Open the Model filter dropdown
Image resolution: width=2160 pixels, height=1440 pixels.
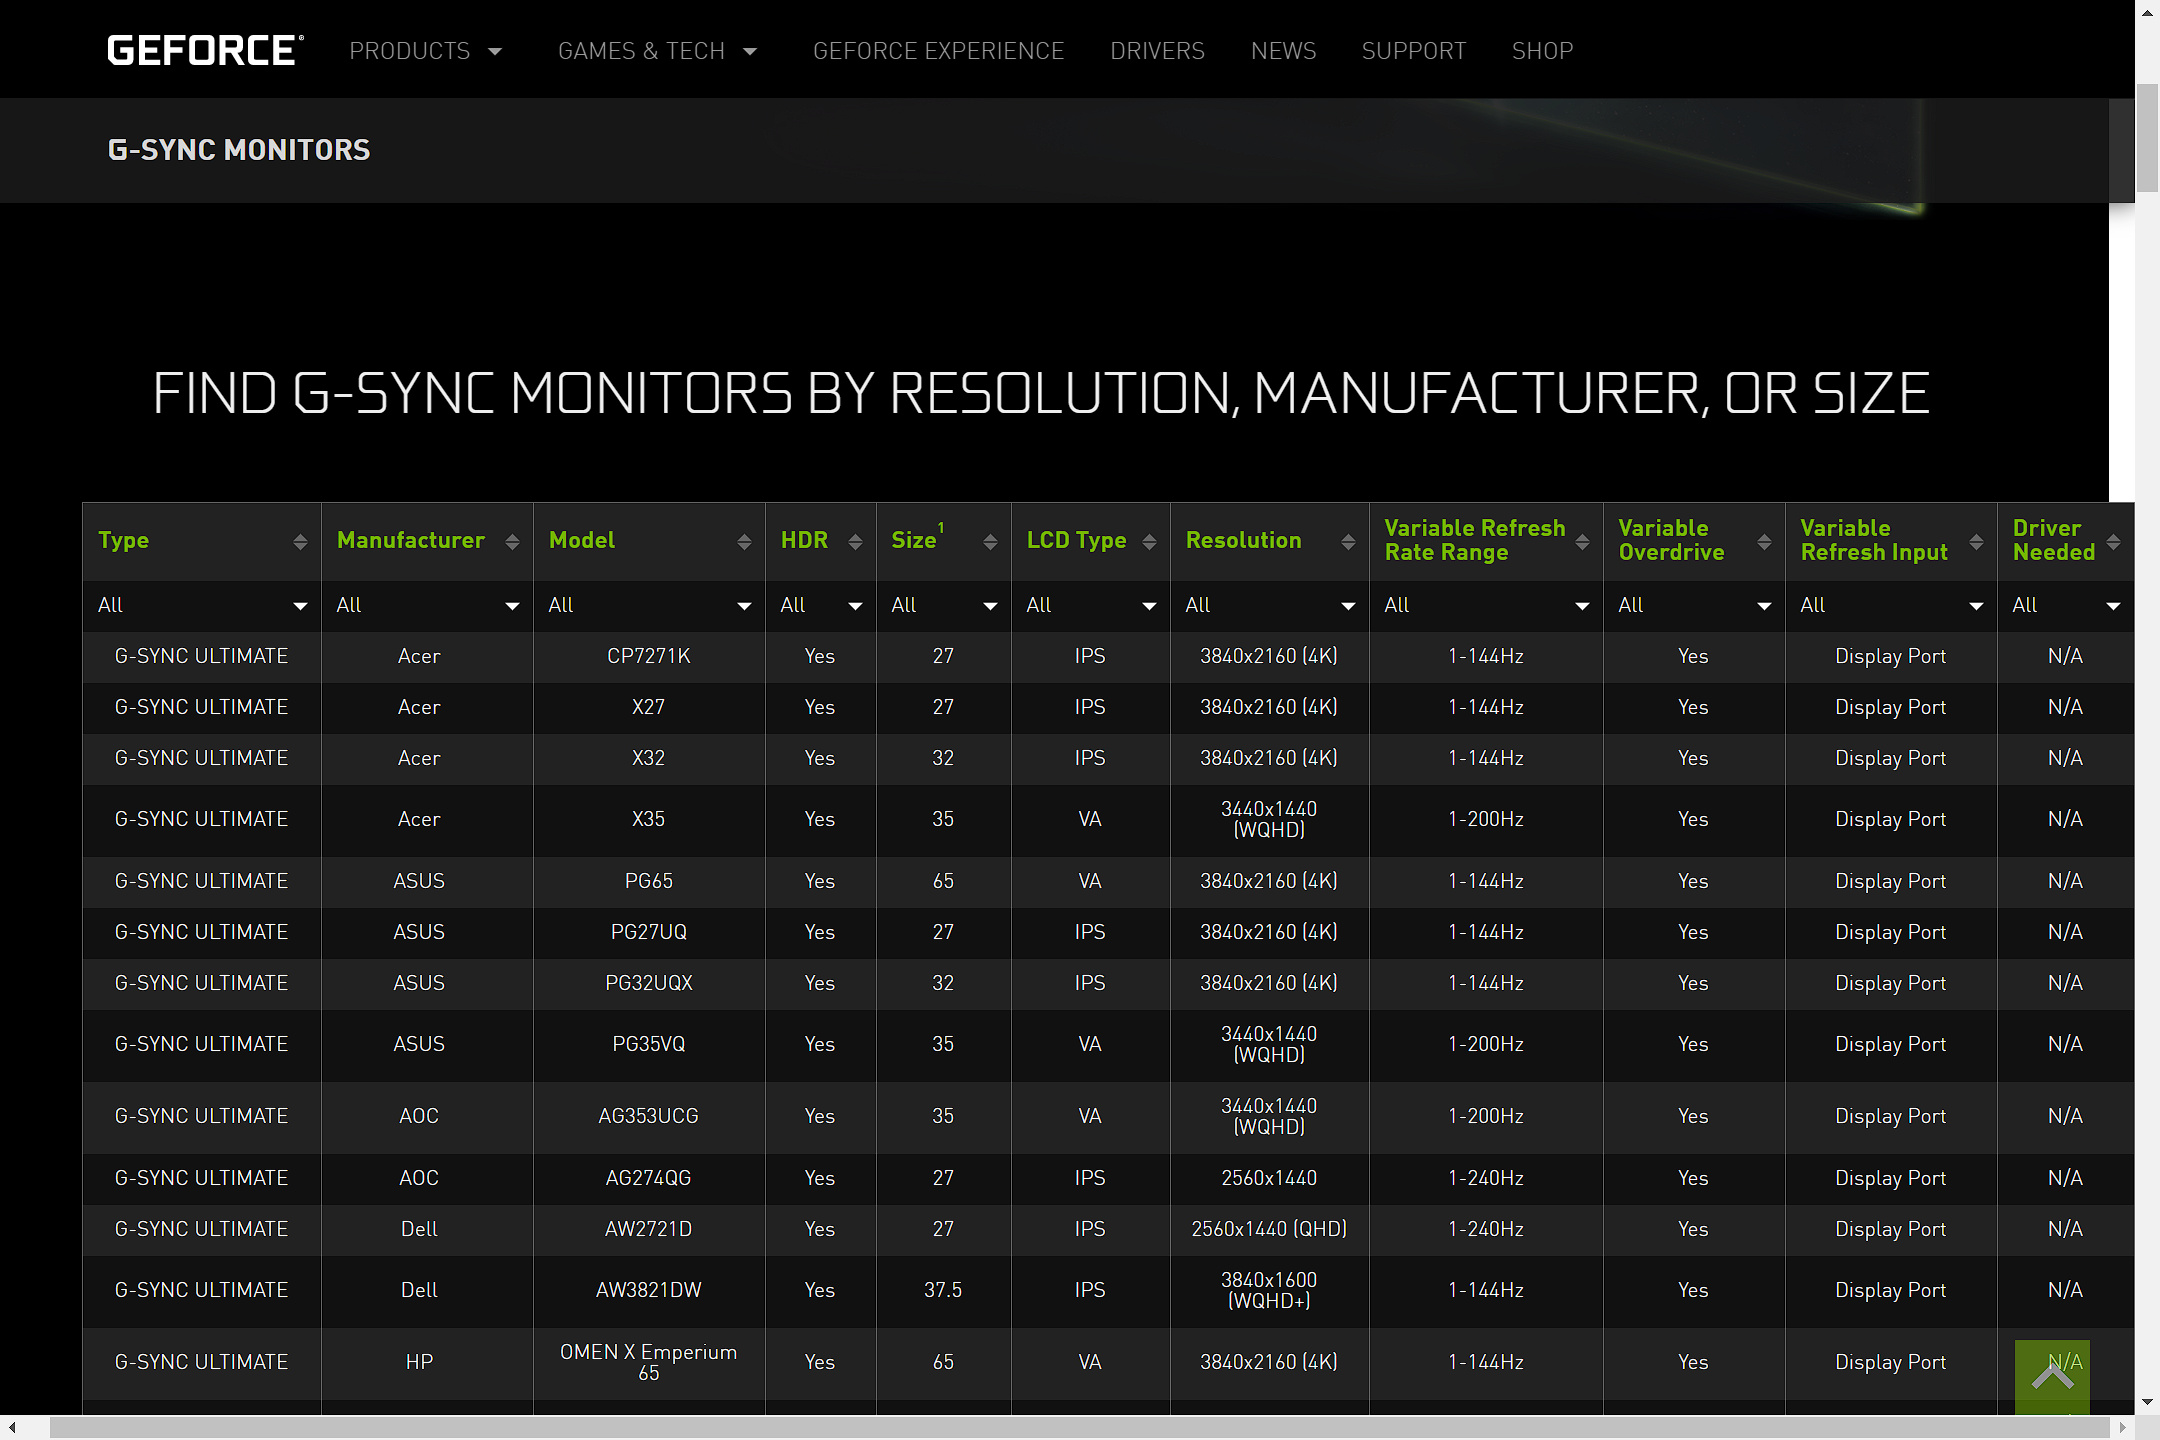coord(649,605)
